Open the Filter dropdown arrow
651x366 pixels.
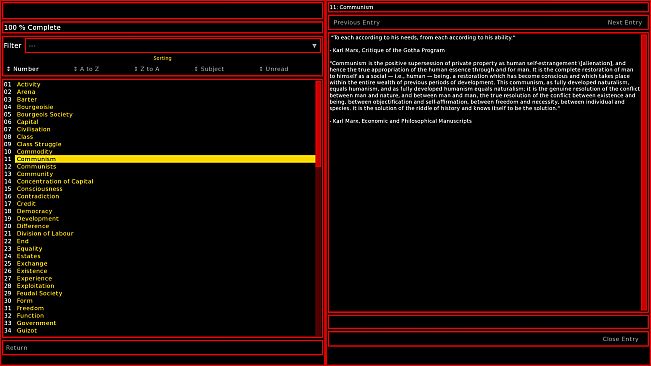point(314,46)
